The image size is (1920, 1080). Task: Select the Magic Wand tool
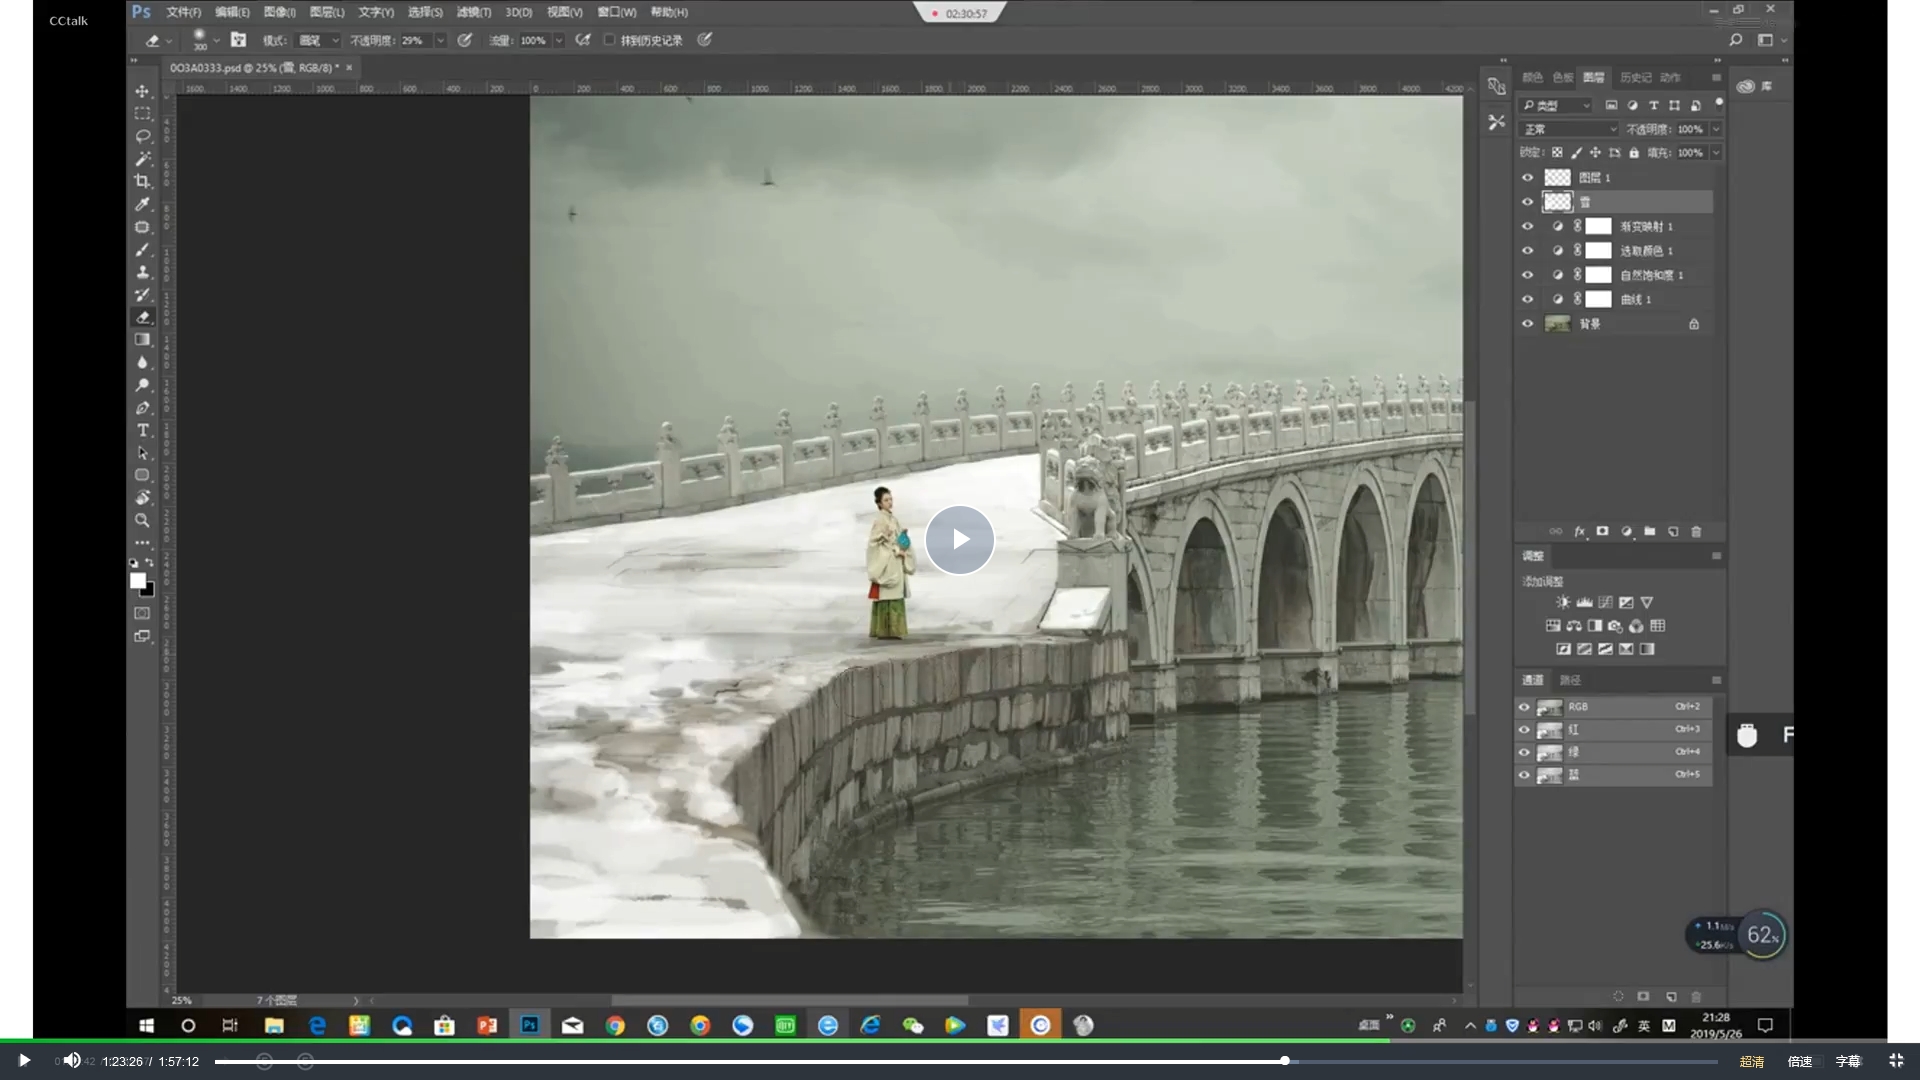pos(142,158)
